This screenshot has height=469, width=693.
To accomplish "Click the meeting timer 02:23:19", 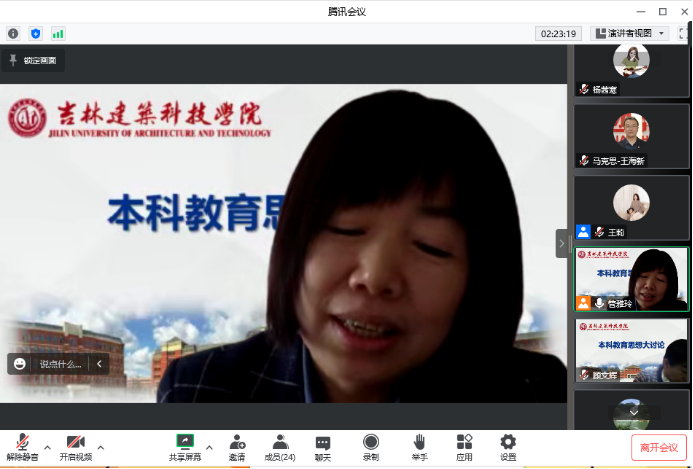I will (558, 34).
